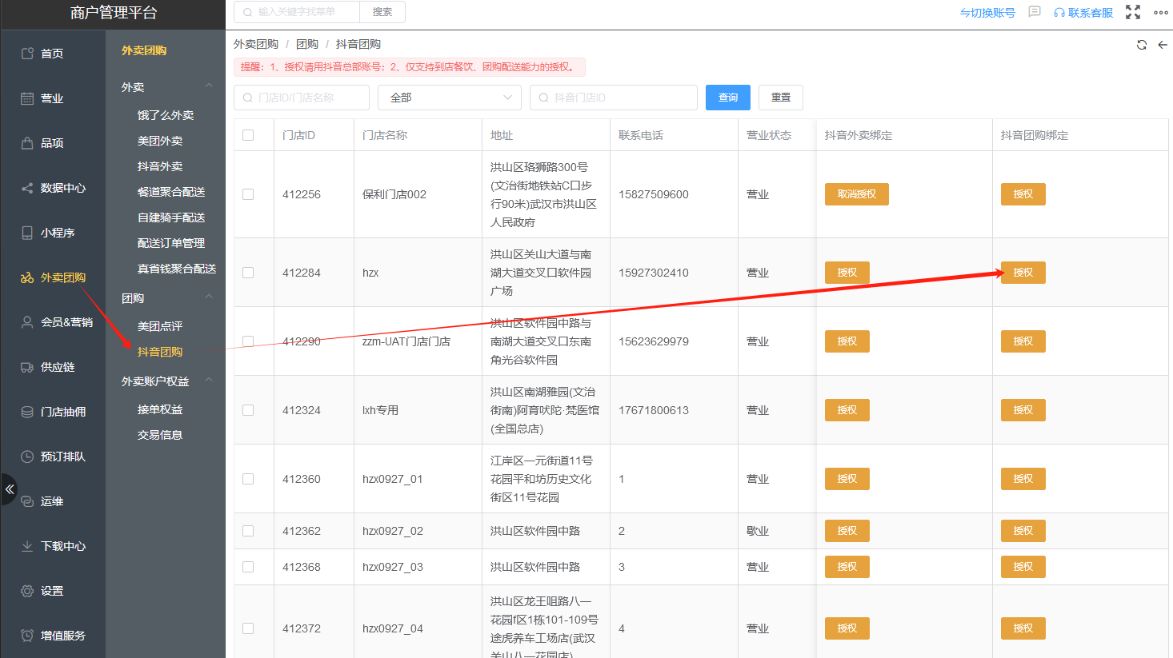Collapse sidebar with double-chevron handle
The width and height of the screenshot is (1173, 658).
[x=9, y=490]
